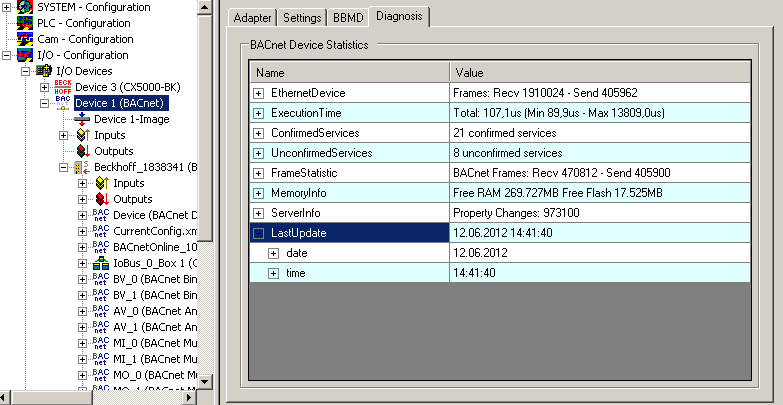
Task: Open the BBMD tab
Action: point(348,18)
